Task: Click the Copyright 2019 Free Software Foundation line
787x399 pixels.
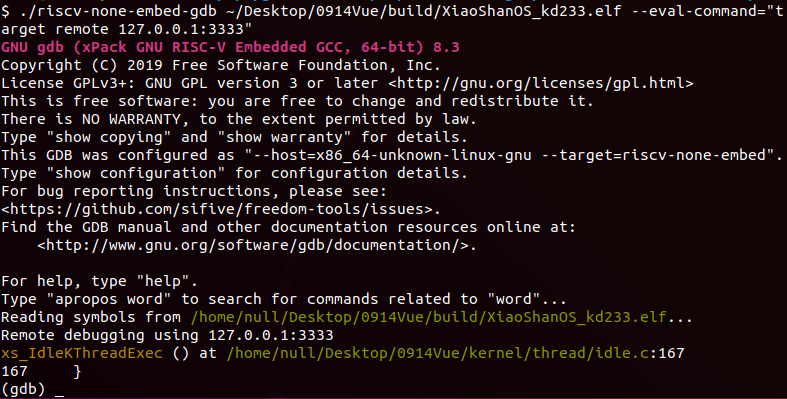Action: (x=221, y=65)
